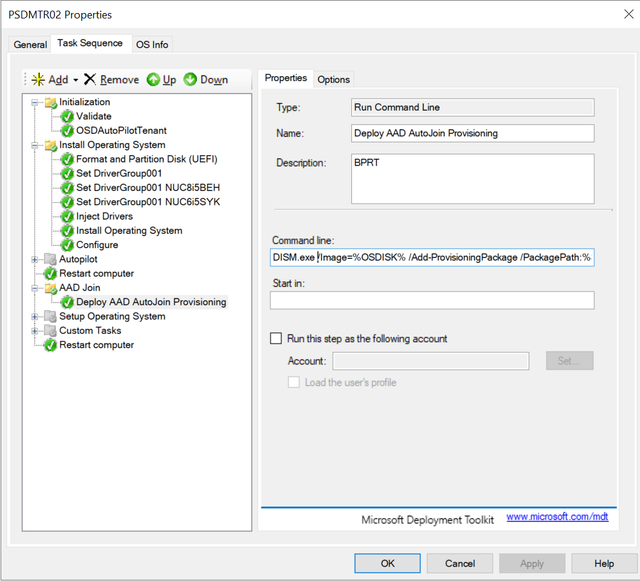Click check icon beside Configure step
Image resolution: width=640 pixels, height=581 pixels.
[67, 245]
